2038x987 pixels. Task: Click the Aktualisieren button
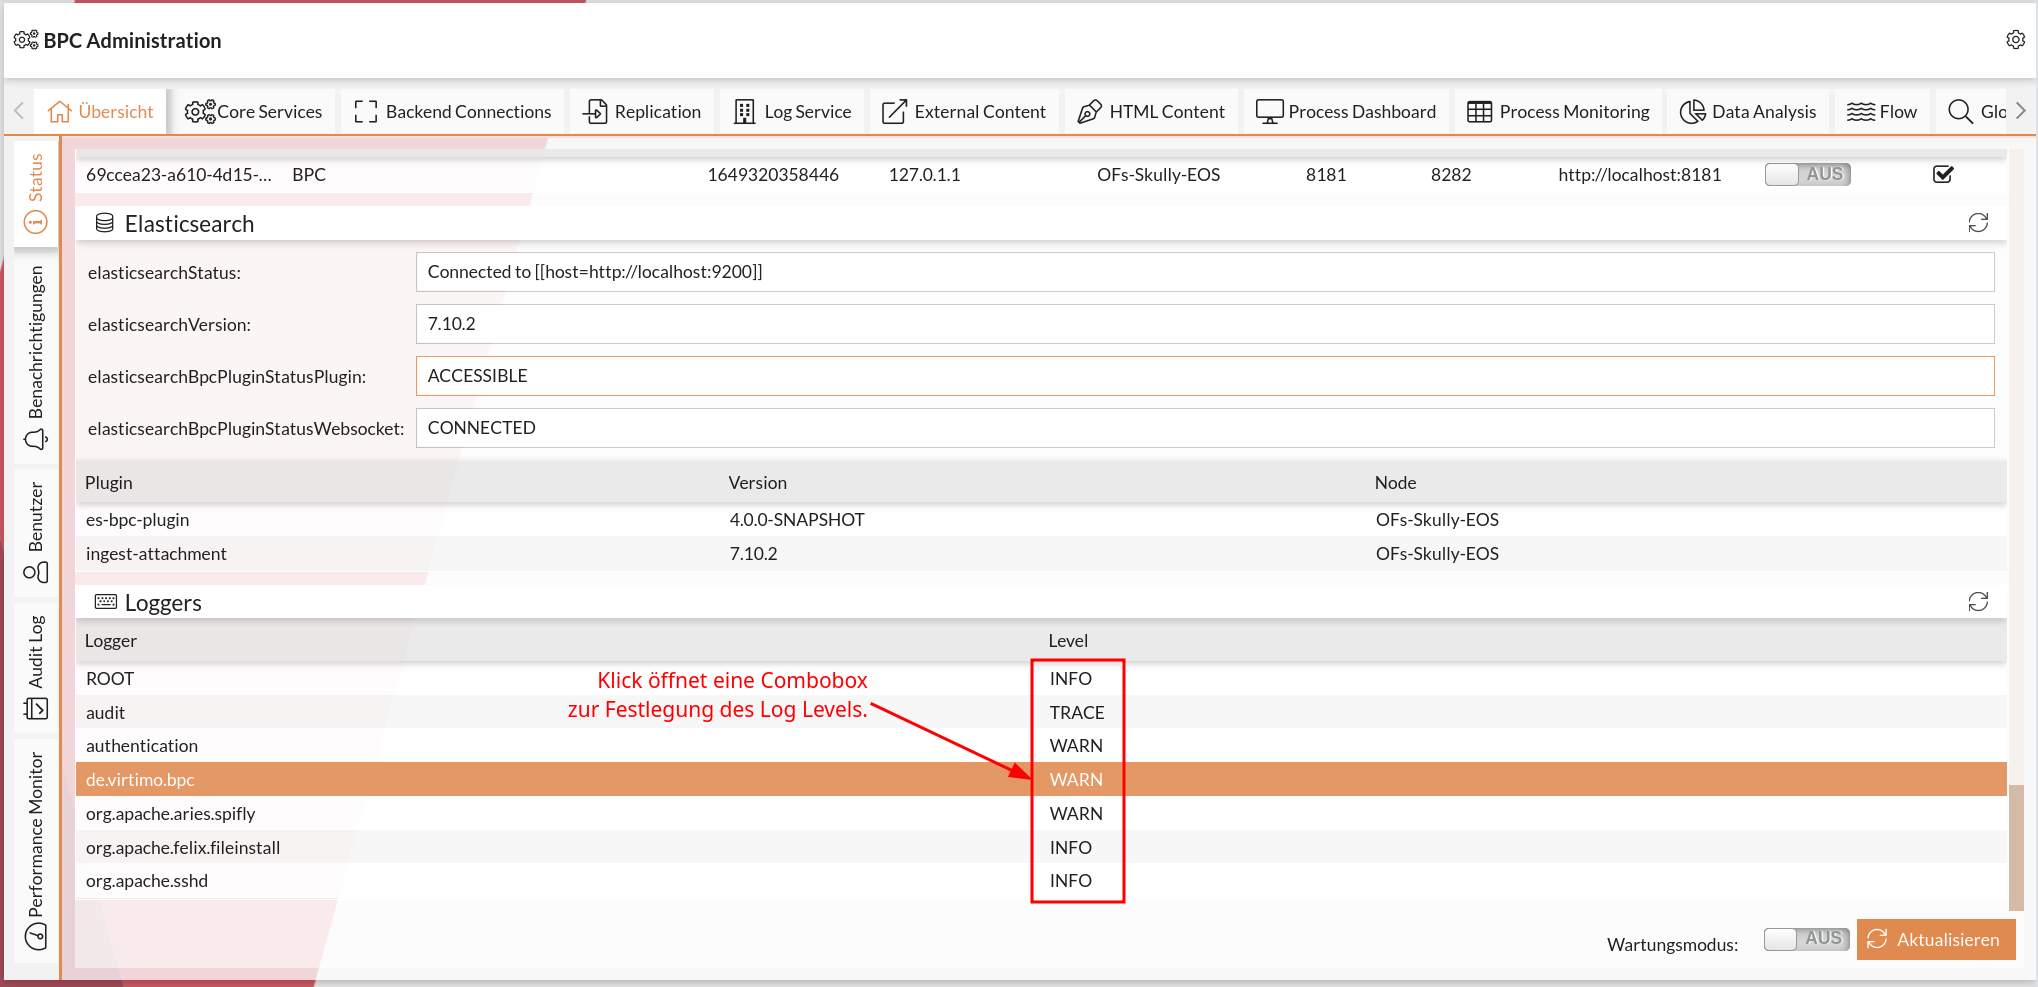tap(1935, 940)
